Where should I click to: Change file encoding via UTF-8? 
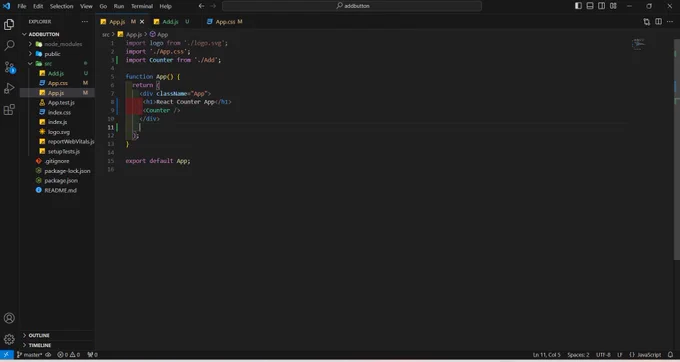603,355
